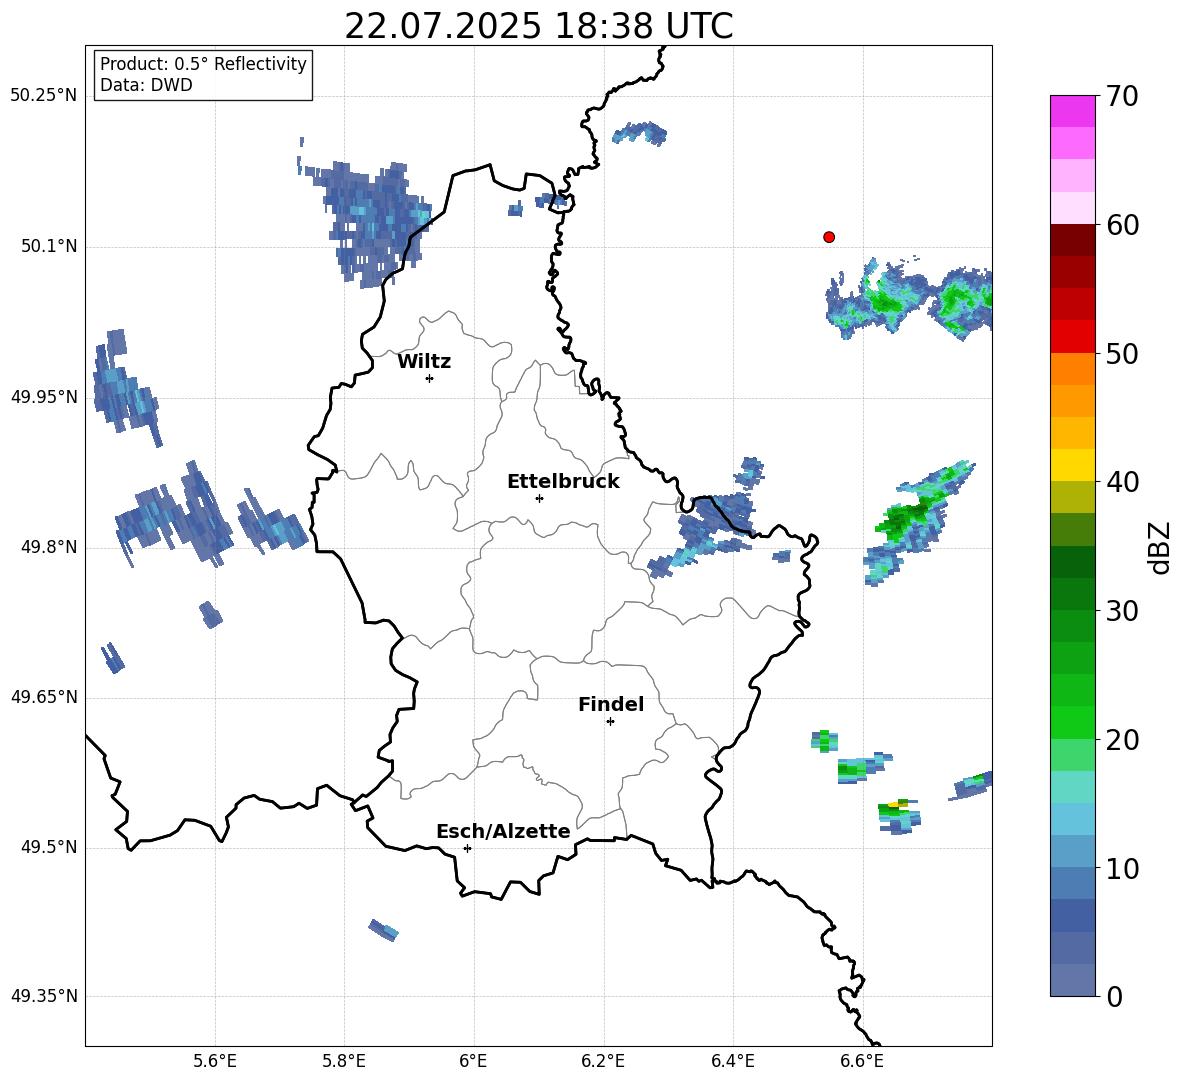Click the '40' value on the colorbar
This screenshot has width=1184, height=1081.
point(1122,482)
